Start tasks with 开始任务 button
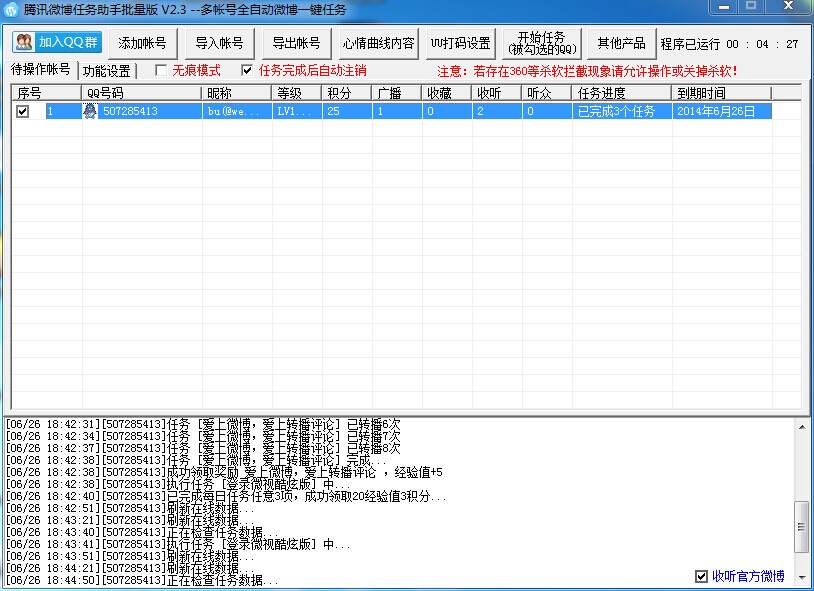This screenshot has width=814, height=591. [x=542, y=43]
